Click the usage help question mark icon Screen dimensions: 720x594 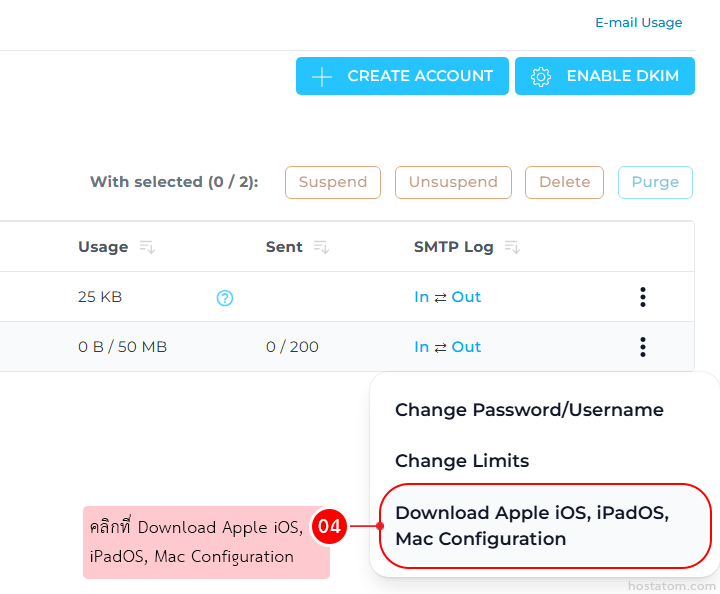[x=225, y=298]
